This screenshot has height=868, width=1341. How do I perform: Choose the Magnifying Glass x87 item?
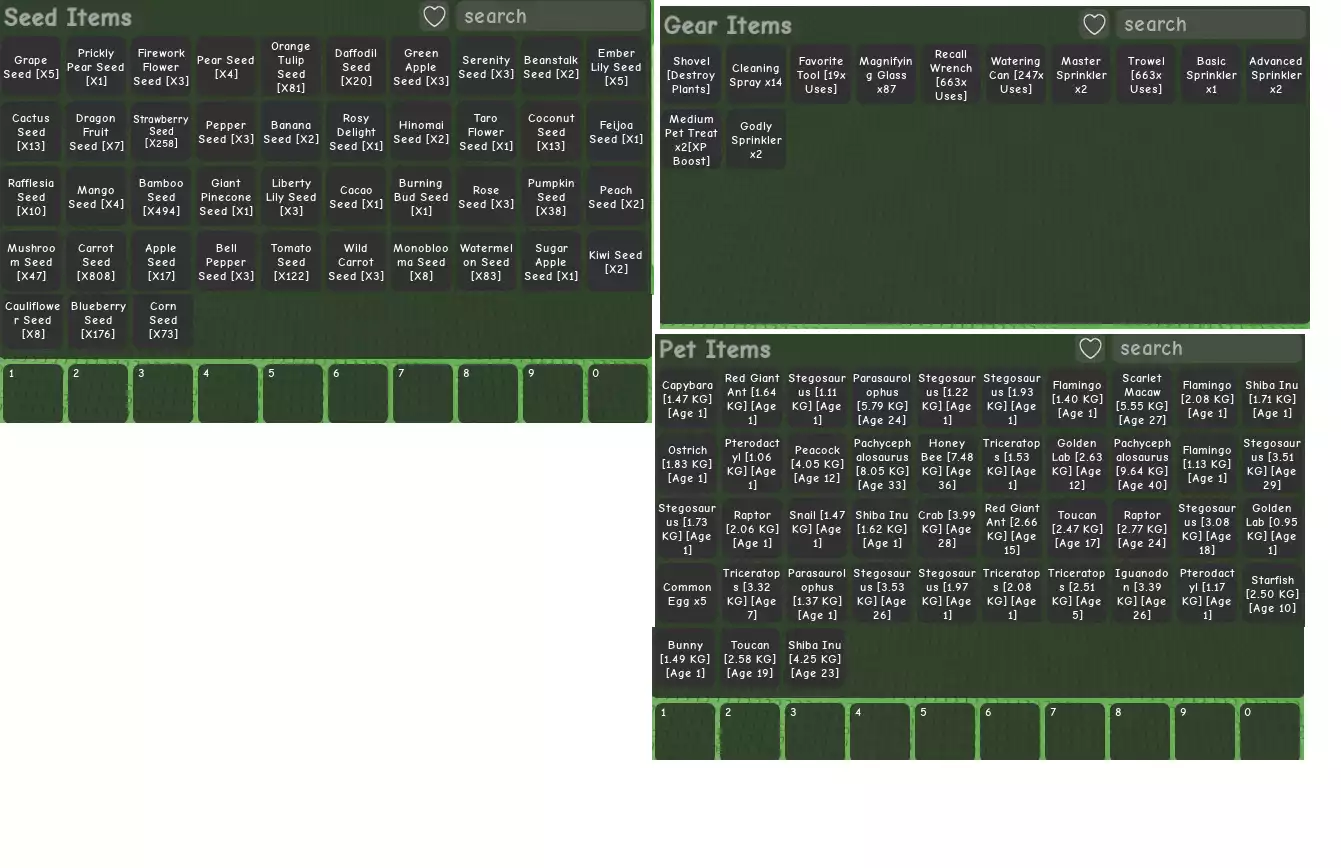[x=886, y=75]
